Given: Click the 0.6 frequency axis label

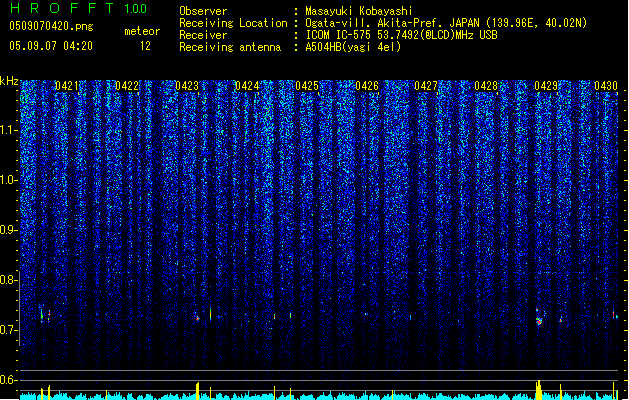Looking at the screenshot, I should coord(9,380).
